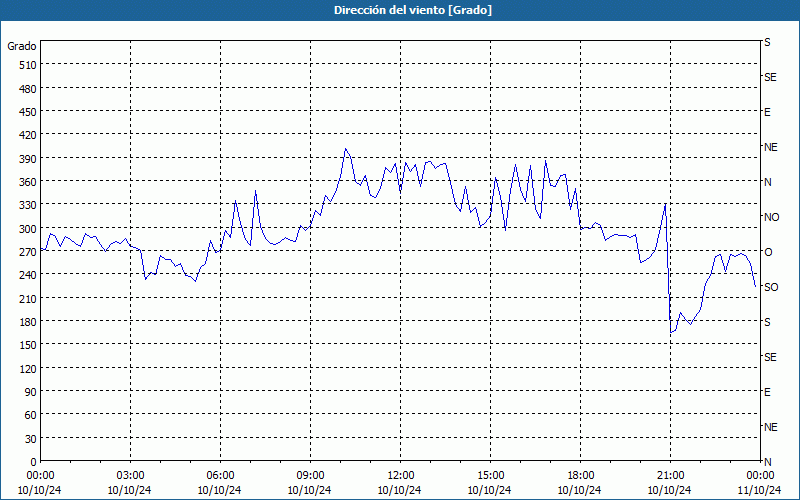Select the 12:00 time axis label

pyautogui.click(x=401, y=476)
